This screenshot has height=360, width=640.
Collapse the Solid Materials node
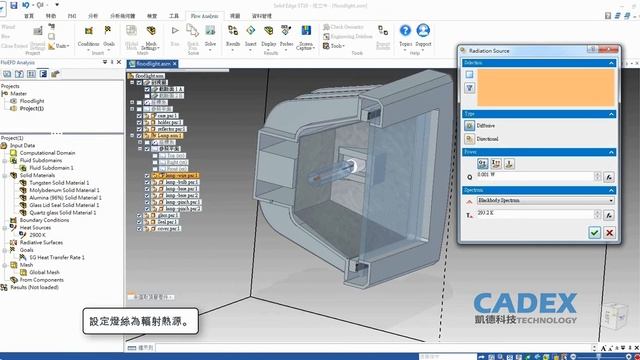[5, 176]
